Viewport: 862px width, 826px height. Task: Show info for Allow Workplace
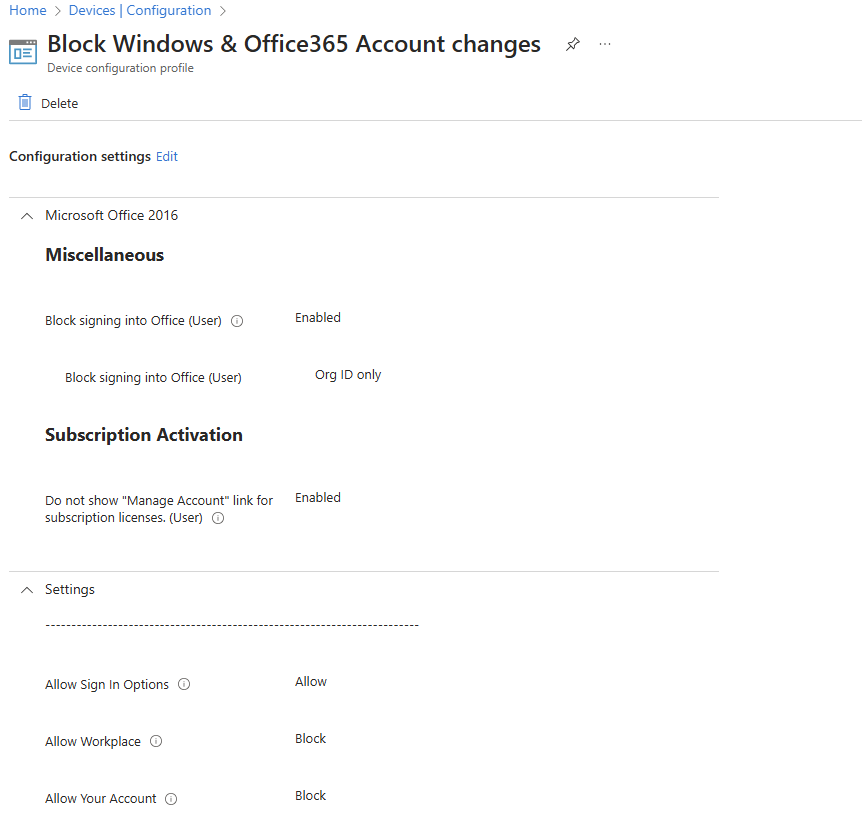coord(156,741)
